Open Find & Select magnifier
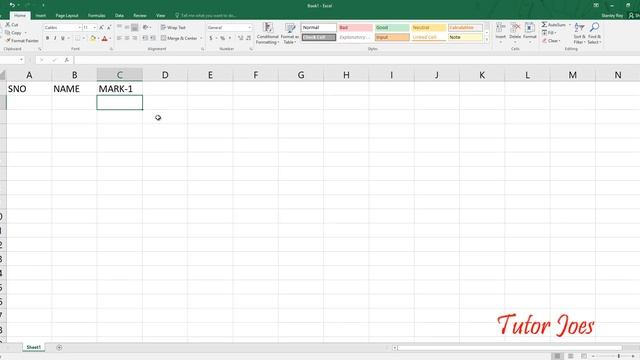Screen dimensions: 640x360 (x=594, y=33)
